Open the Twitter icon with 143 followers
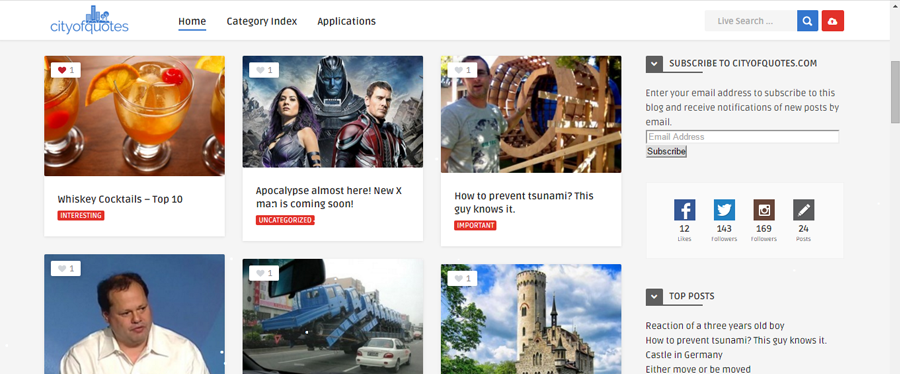 click(x=724, y=210)
